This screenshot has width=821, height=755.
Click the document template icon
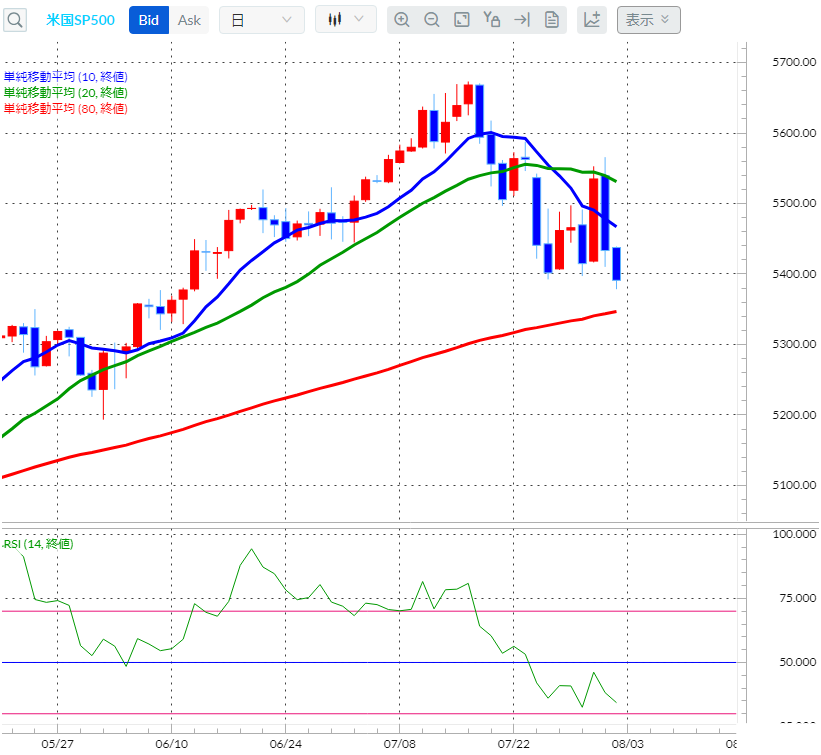551,20
